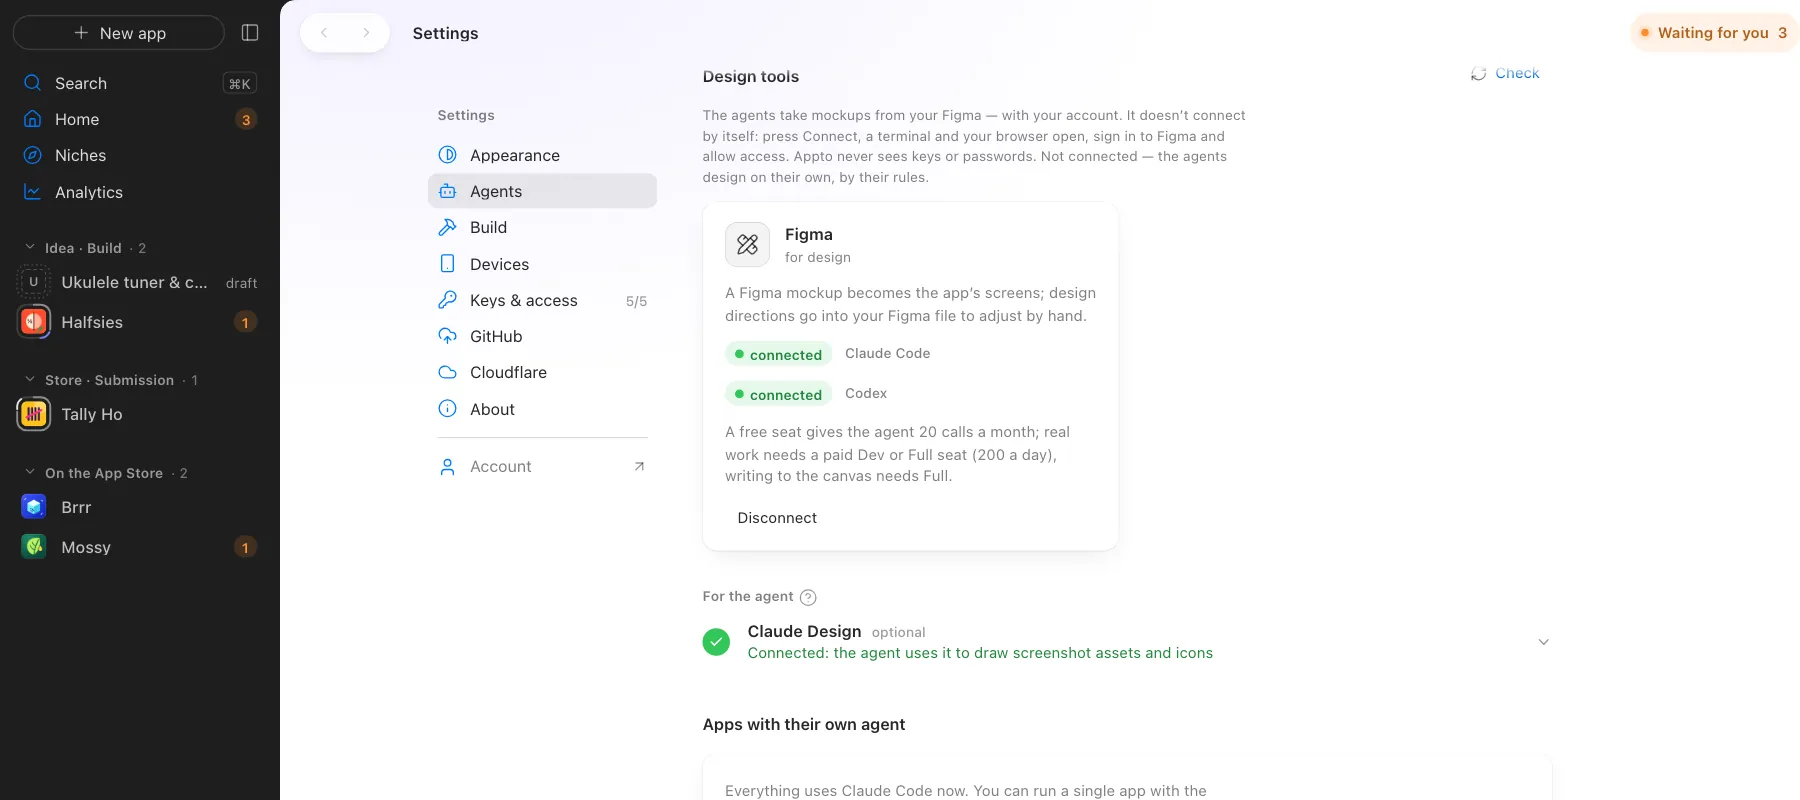Open the Waiting for you notifications
This screenshot has height=800, width=1800.
[x=1714, y=33]
